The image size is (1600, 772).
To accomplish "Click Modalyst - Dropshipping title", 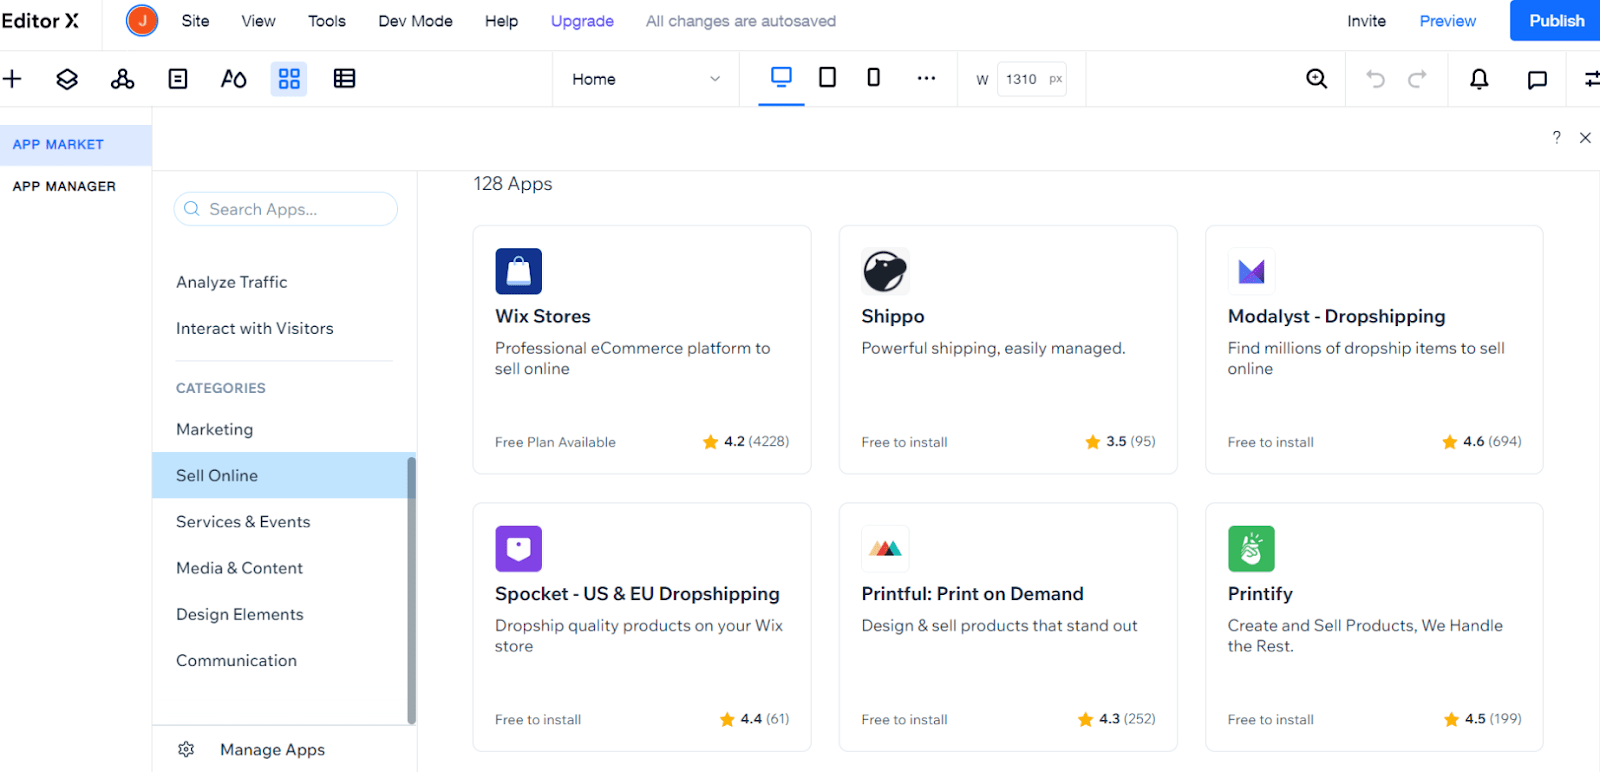I will (x=1337, y=316).
